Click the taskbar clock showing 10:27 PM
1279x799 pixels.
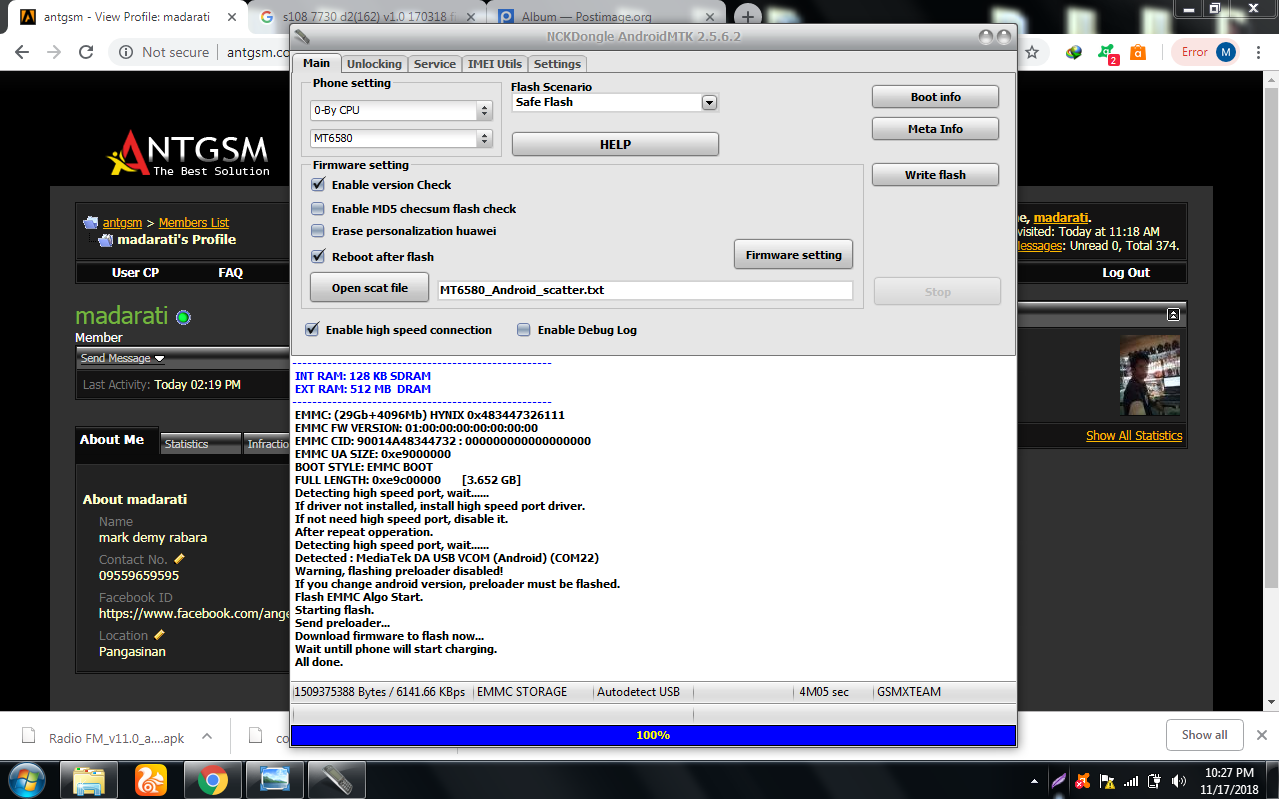tap(1229, 780)
